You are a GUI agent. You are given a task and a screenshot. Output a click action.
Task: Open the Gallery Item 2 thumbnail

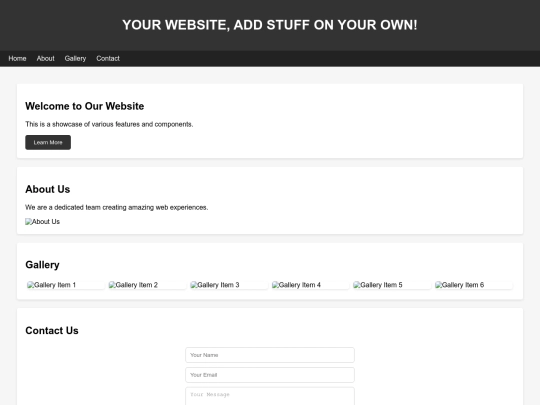147,285
